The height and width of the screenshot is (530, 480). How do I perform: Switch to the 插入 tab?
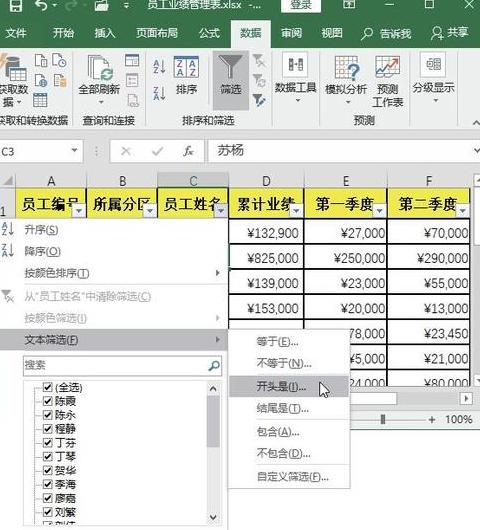pyautogui.click(x=105, y=33)
